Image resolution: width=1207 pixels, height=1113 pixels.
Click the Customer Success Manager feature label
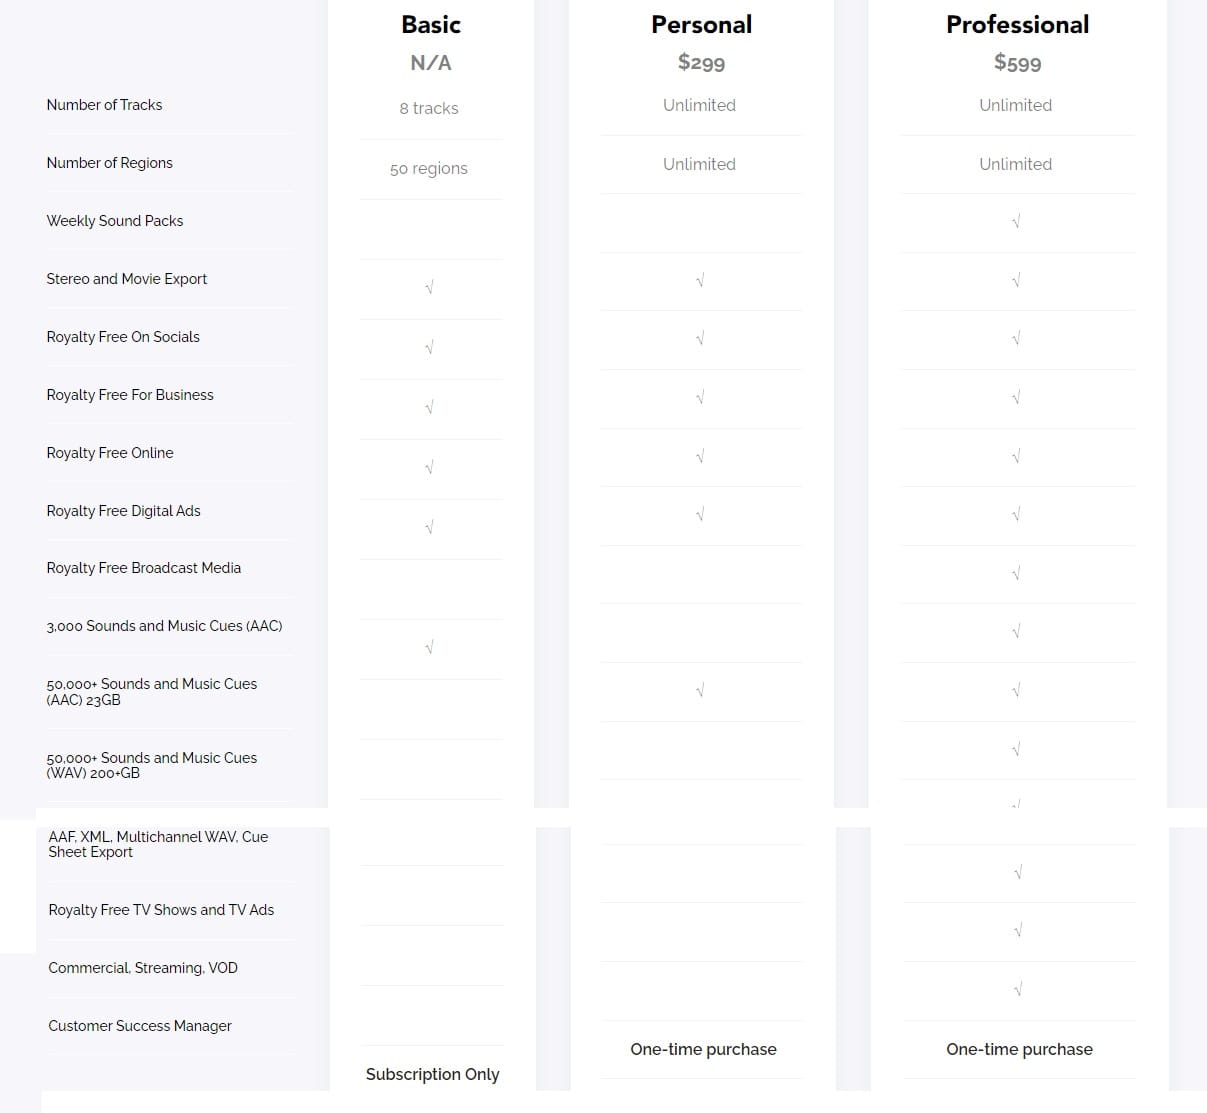click(x=140, y=1026)
